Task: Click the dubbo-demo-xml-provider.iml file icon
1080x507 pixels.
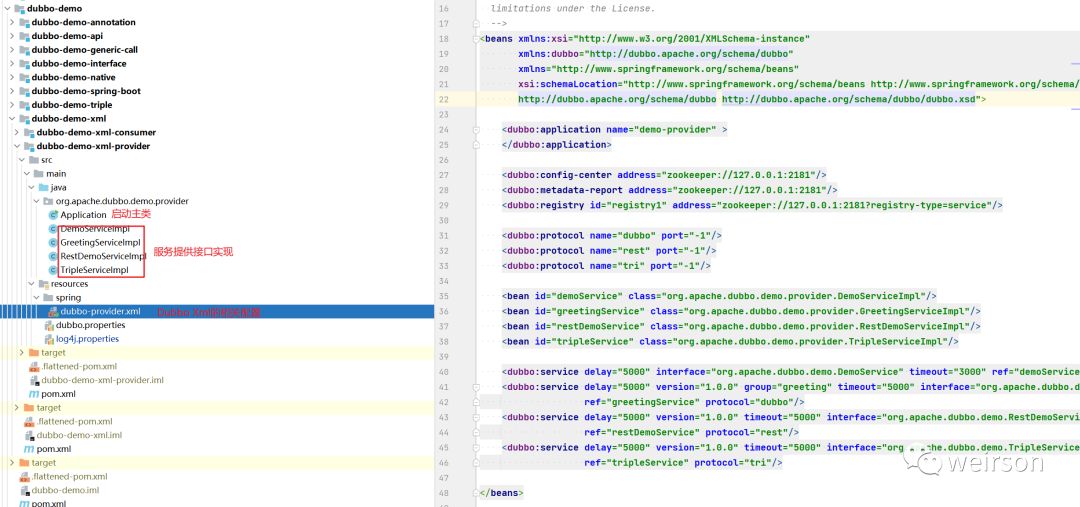Action: 34,380
